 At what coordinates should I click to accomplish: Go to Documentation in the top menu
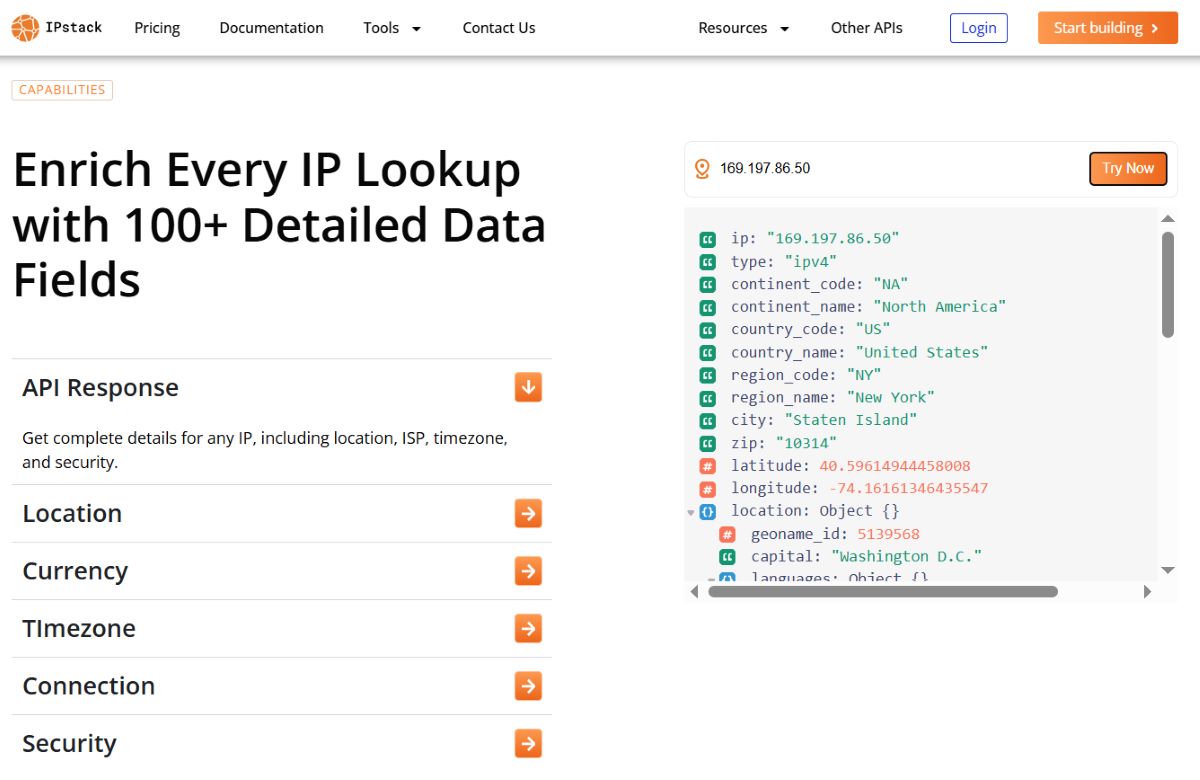point(271,27)
